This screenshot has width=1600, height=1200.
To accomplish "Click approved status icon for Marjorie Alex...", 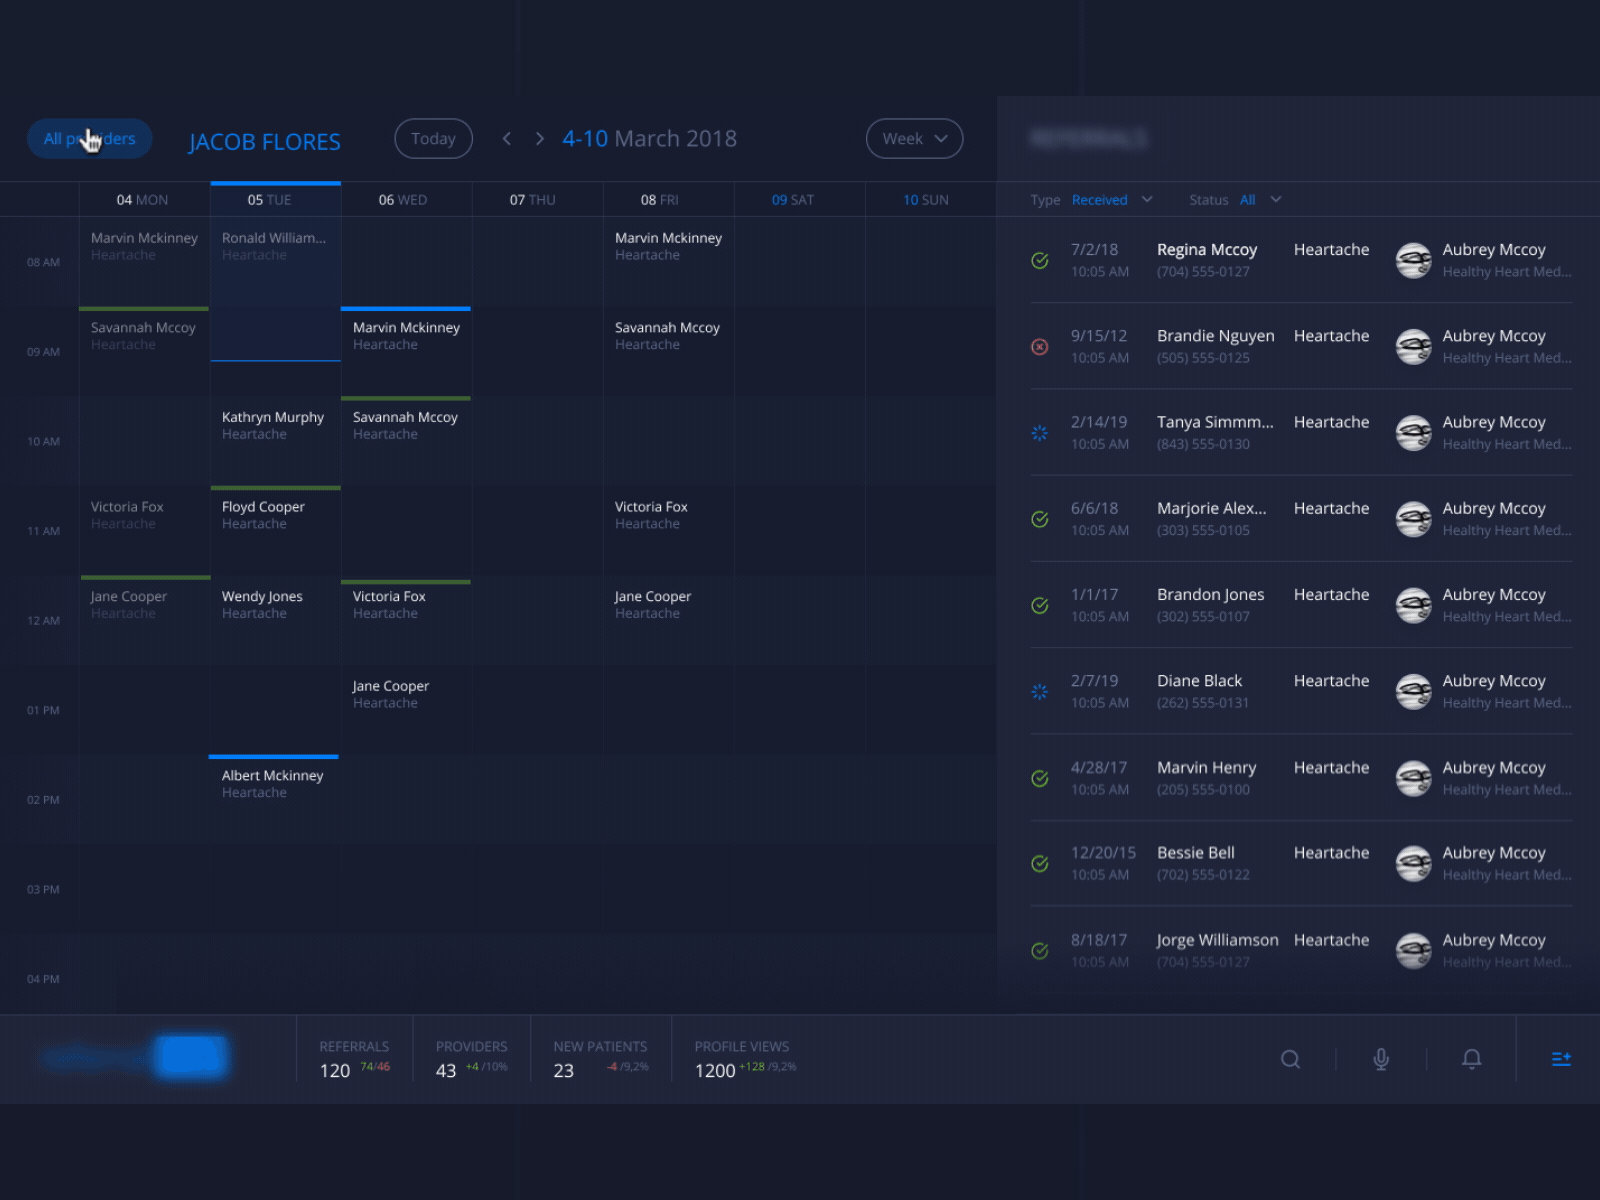I will tap(1040, 519).
